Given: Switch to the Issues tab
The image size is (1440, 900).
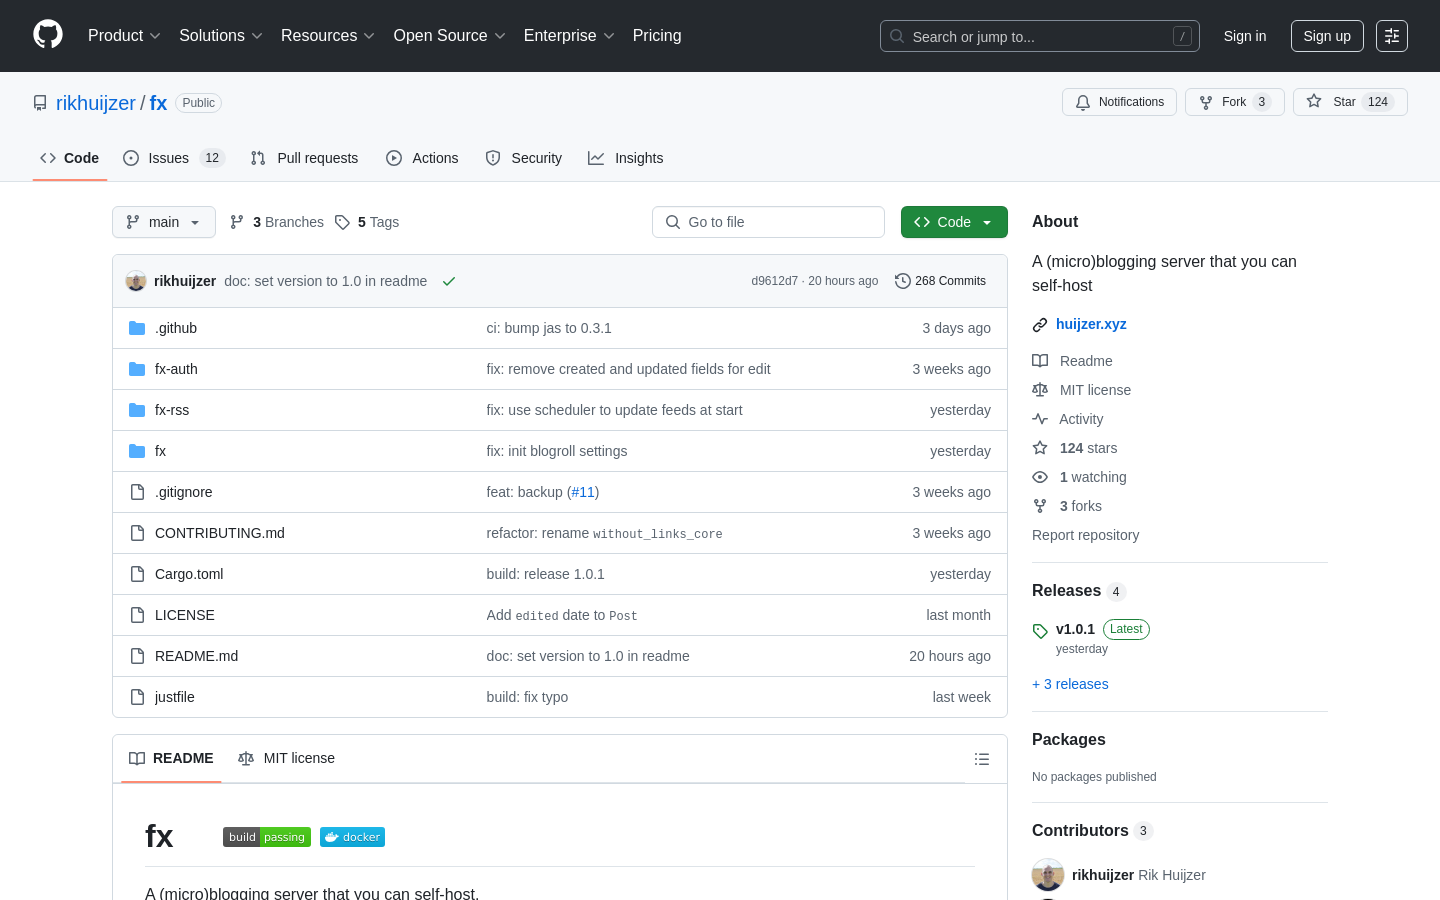Looking at the screenshot, I should pos(174,158).
